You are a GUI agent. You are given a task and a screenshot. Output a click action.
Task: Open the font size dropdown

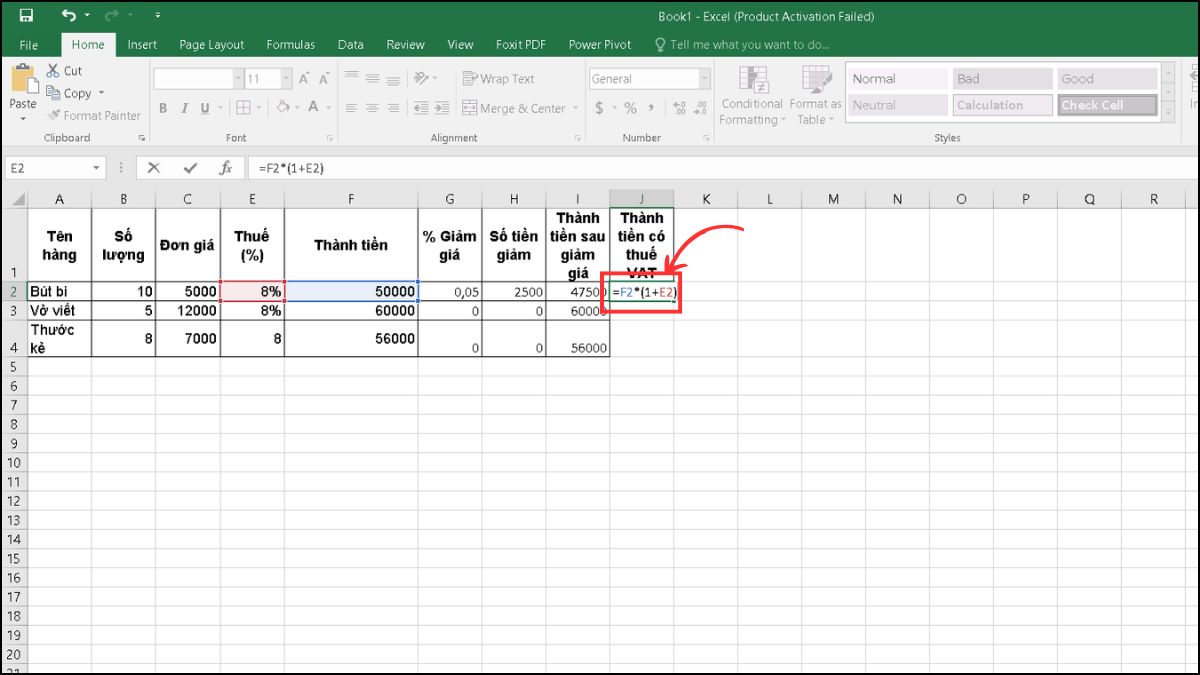point(285,78)
